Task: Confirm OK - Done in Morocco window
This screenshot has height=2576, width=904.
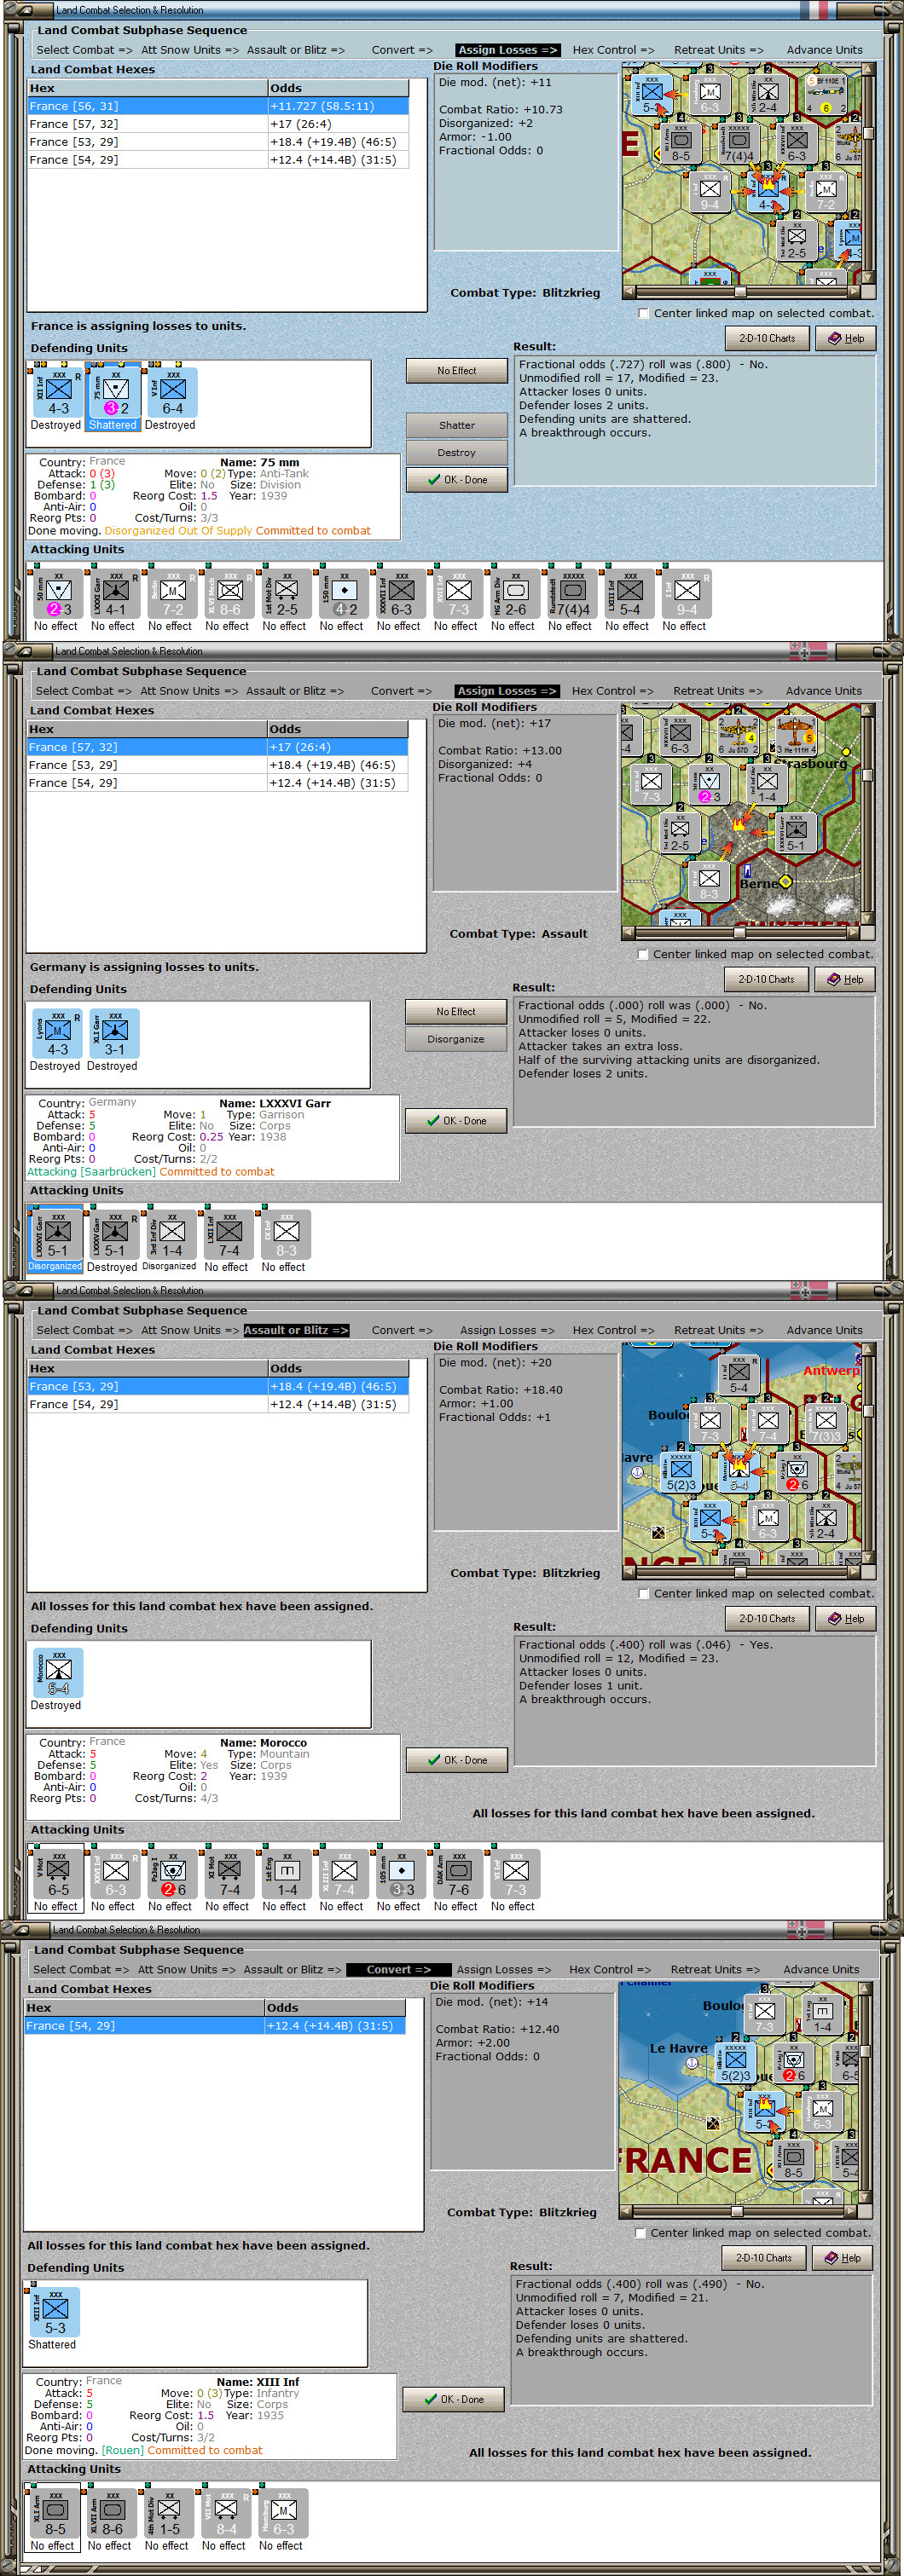Action: pyautogui.click(x=457, y=1760)
